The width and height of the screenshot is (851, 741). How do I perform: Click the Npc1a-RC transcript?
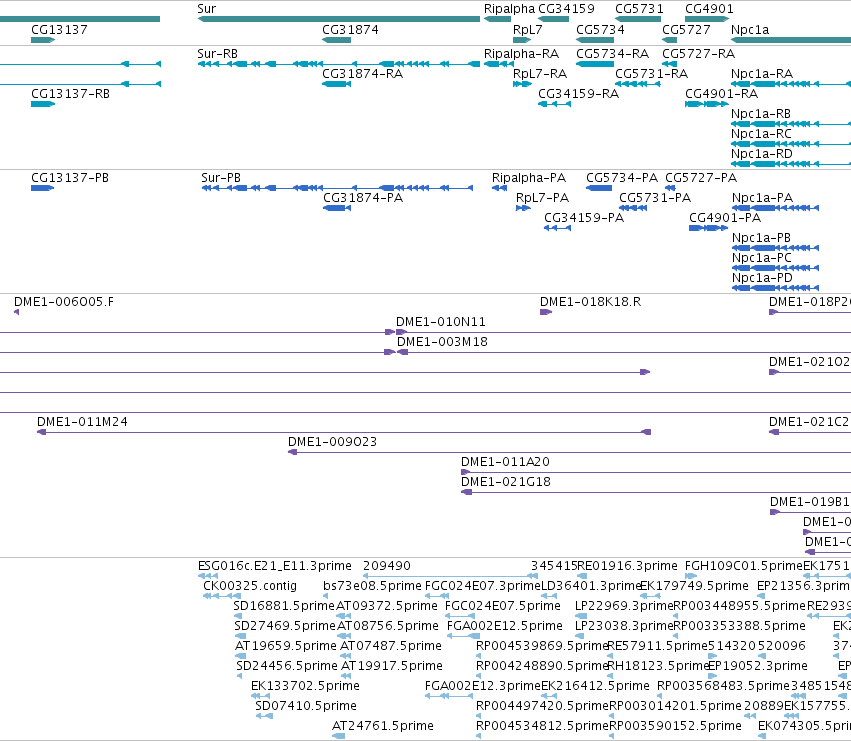coord(791,144)
